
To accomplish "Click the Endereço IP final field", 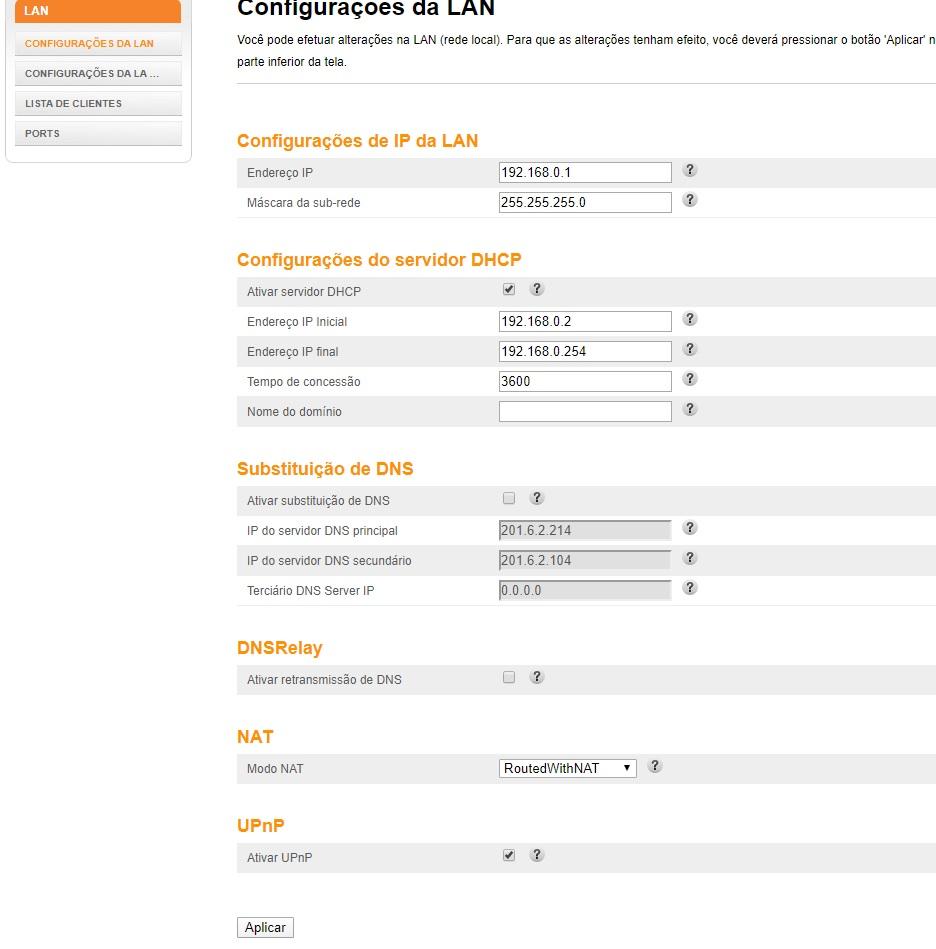I will (585, 352).
